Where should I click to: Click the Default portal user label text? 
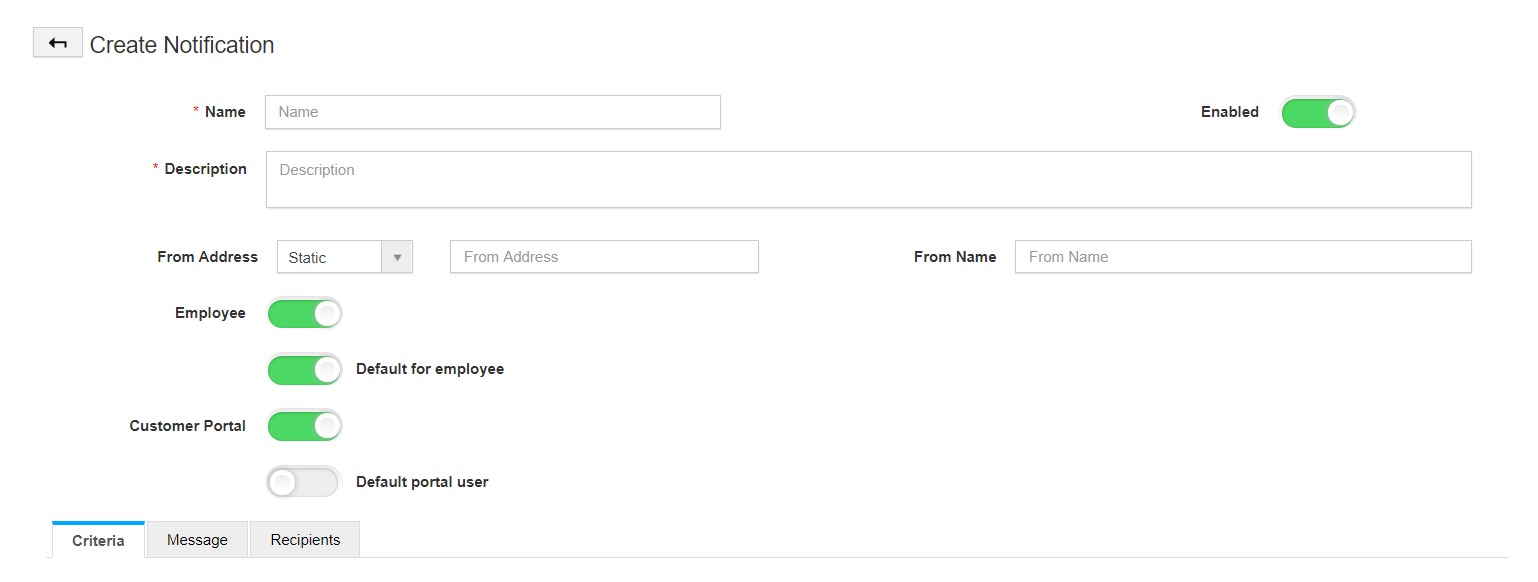coord(422,482)
